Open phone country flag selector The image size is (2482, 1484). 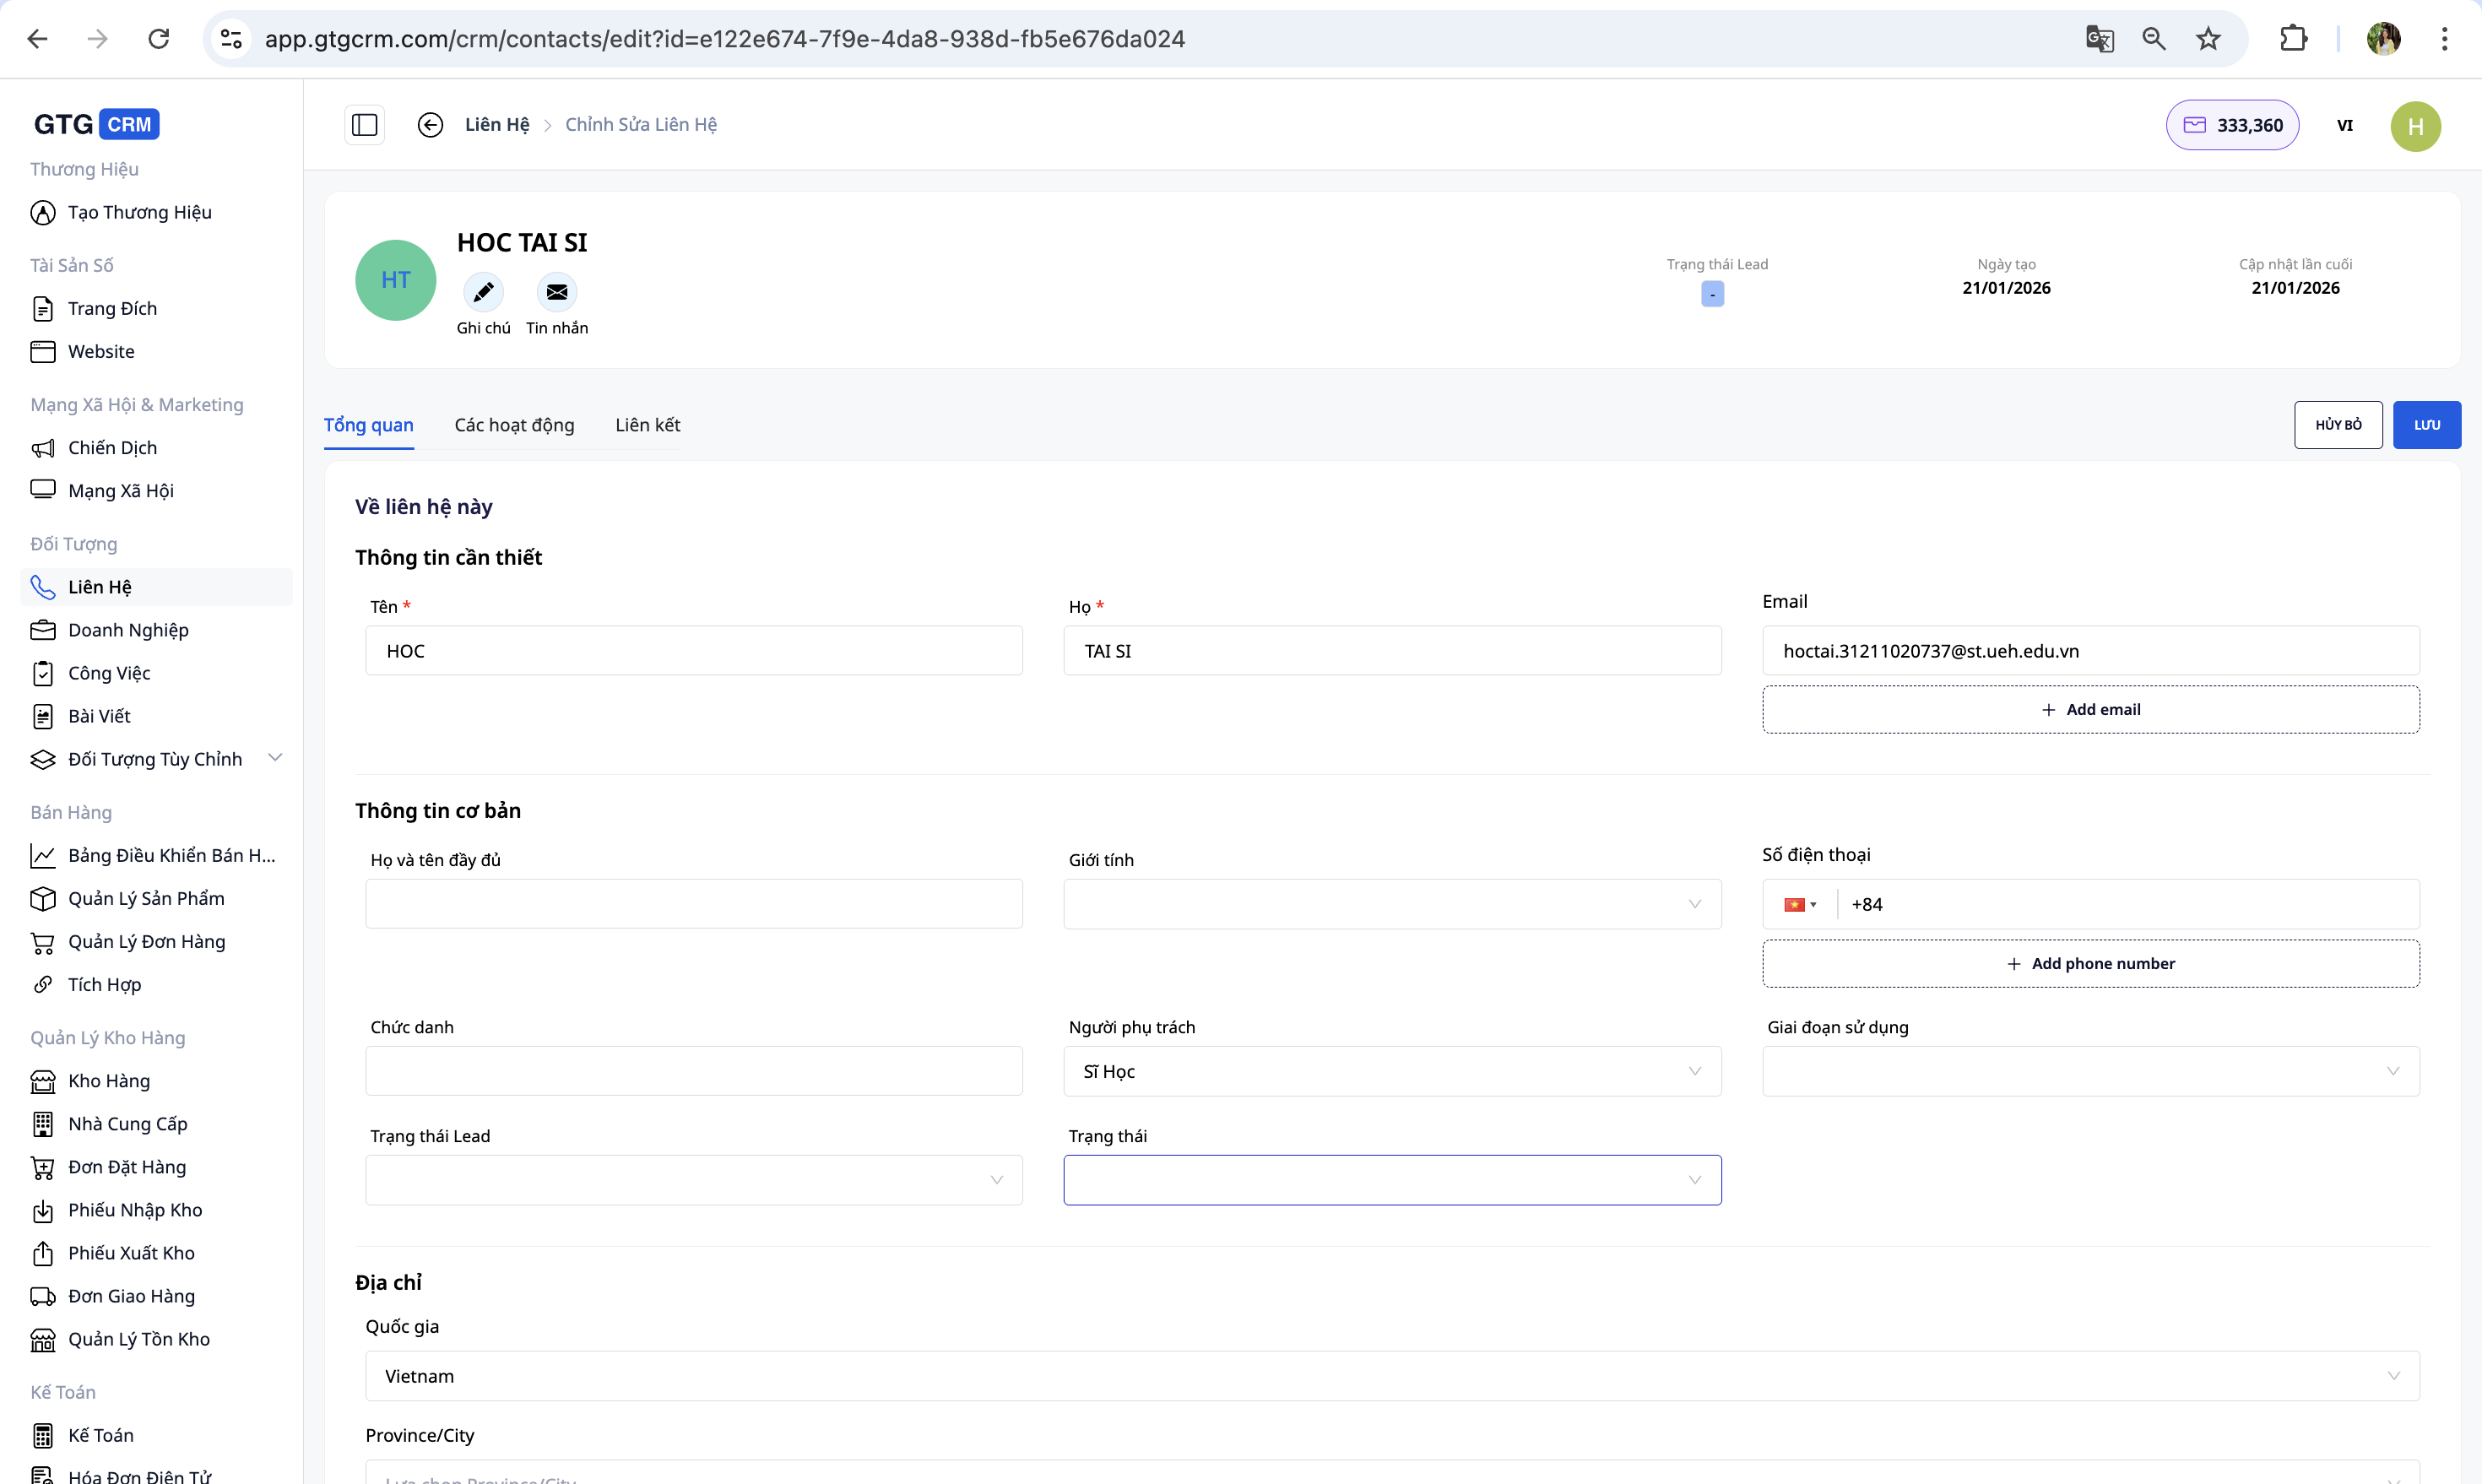point(1799,904)
